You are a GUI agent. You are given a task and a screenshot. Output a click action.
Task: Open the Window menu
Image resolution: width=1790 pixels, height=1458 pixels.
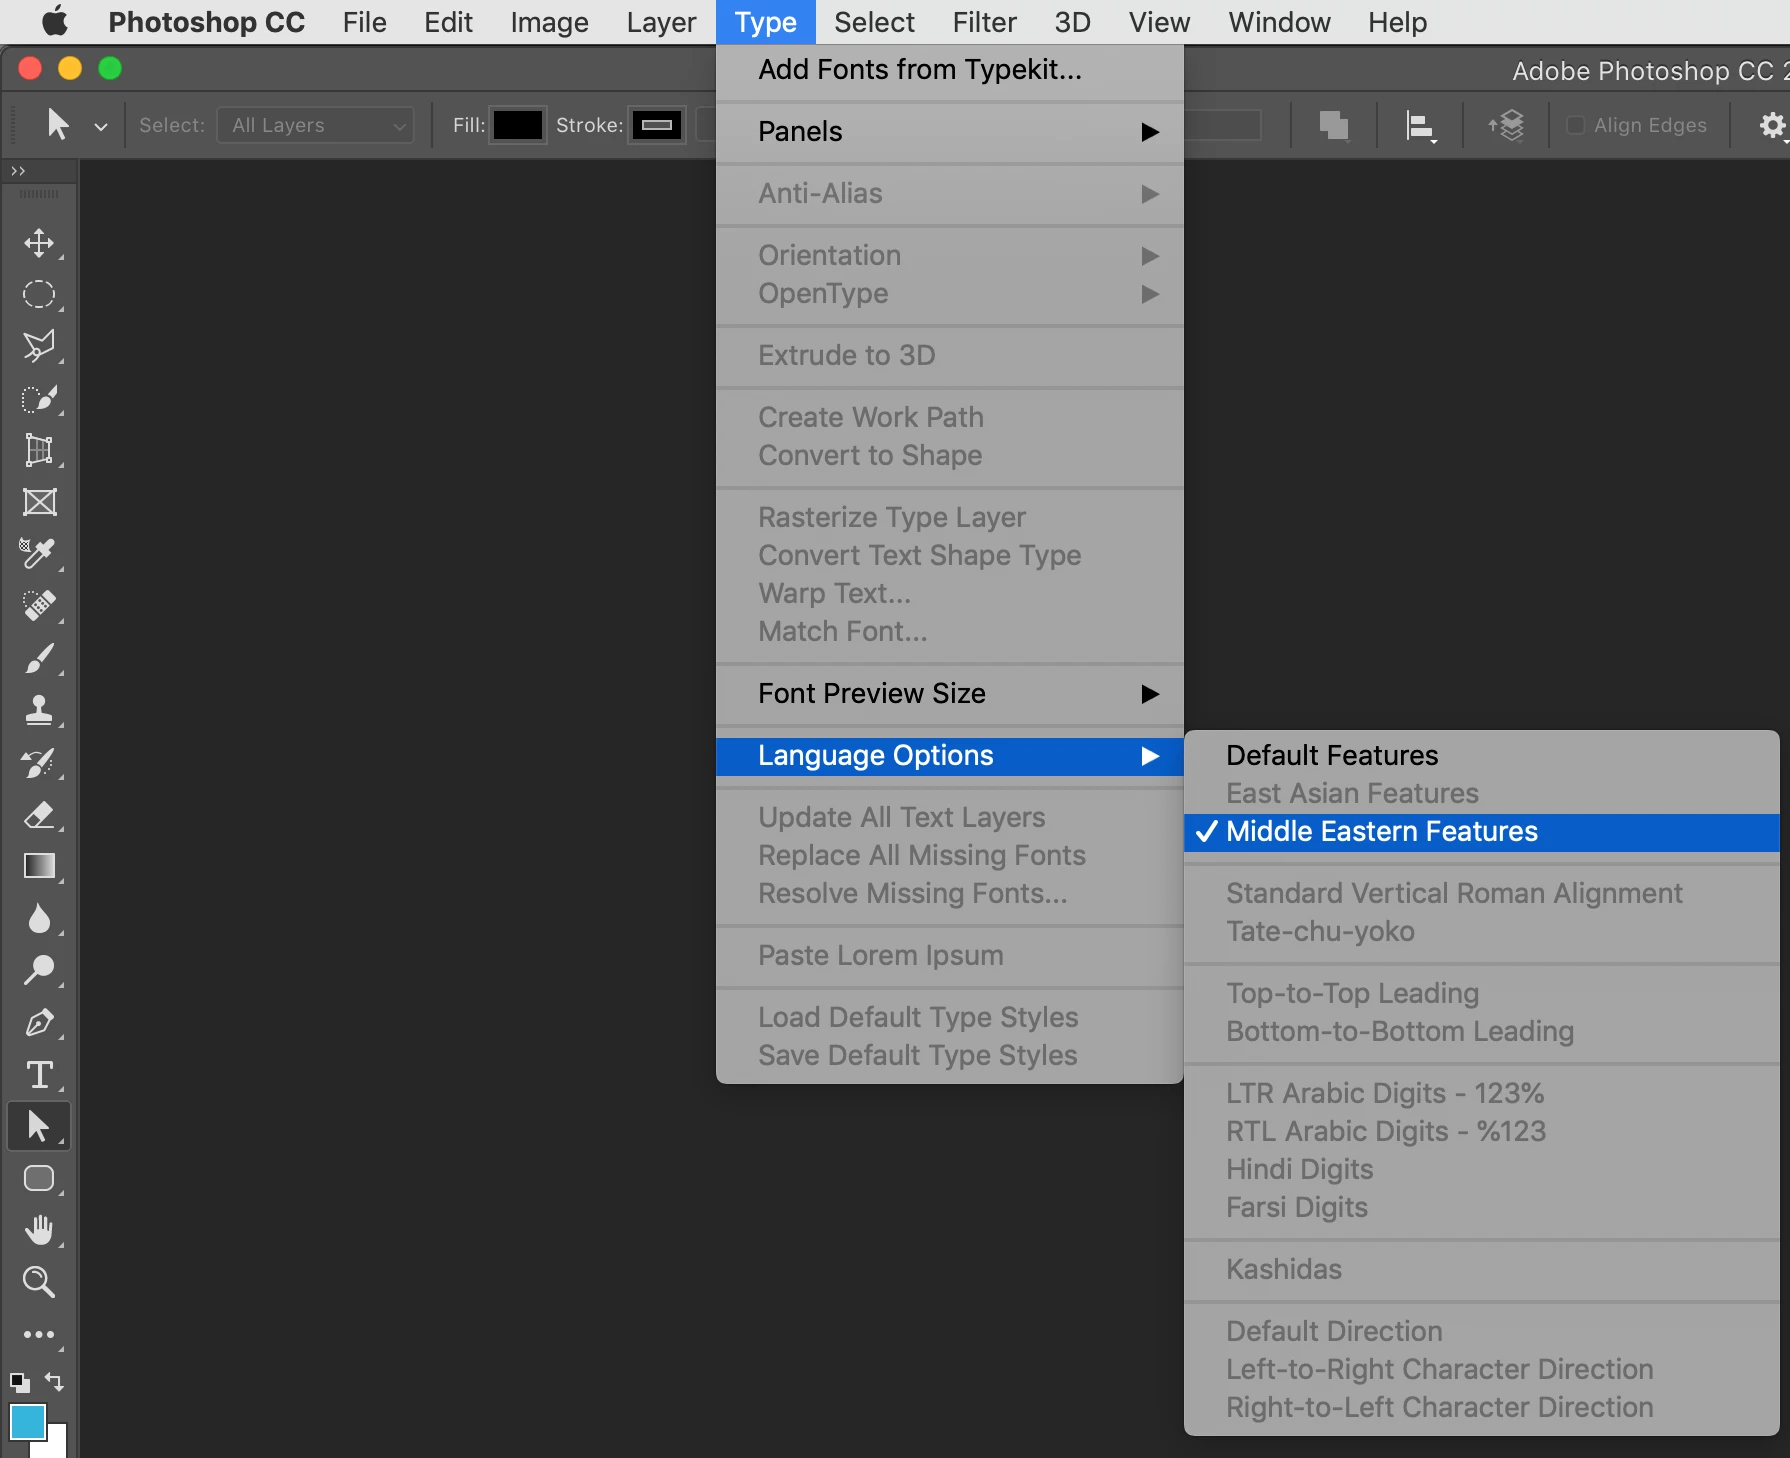click(x=1279, y=22)
